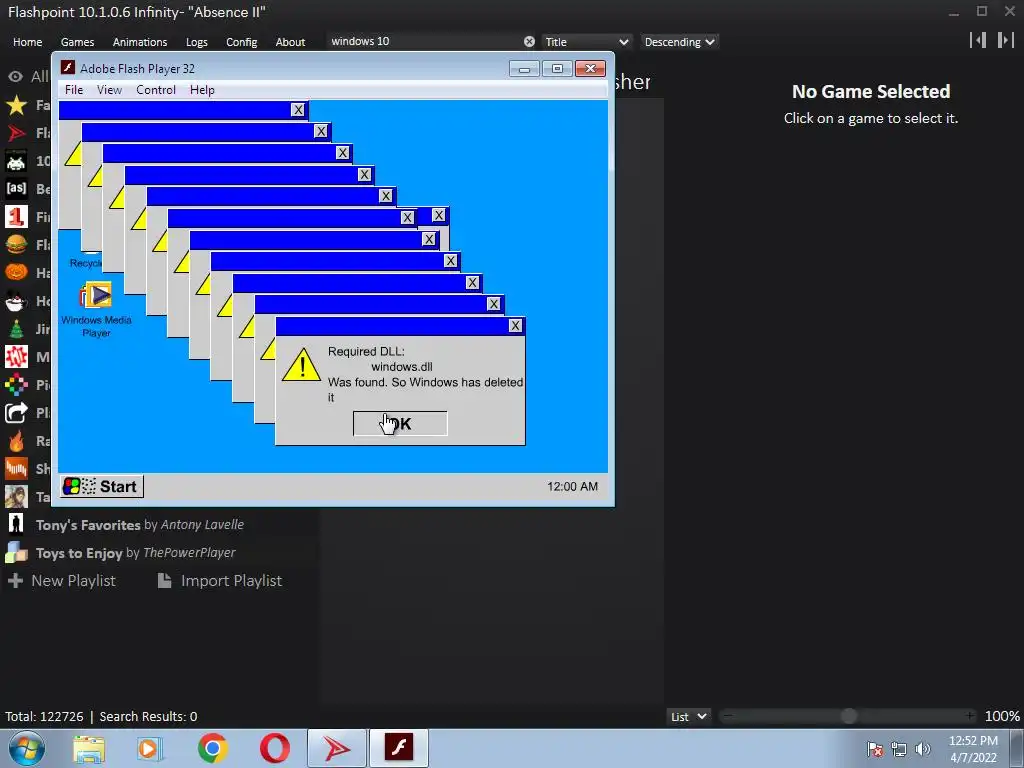1024x768 pixels.
Task: Open the Descending order dropdown
Action: (x=679, y=42)
